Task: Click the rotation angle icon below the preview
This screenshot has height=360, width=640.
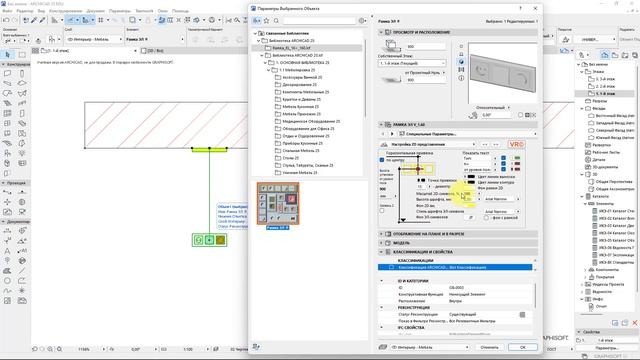Action: tap(473, 116)
